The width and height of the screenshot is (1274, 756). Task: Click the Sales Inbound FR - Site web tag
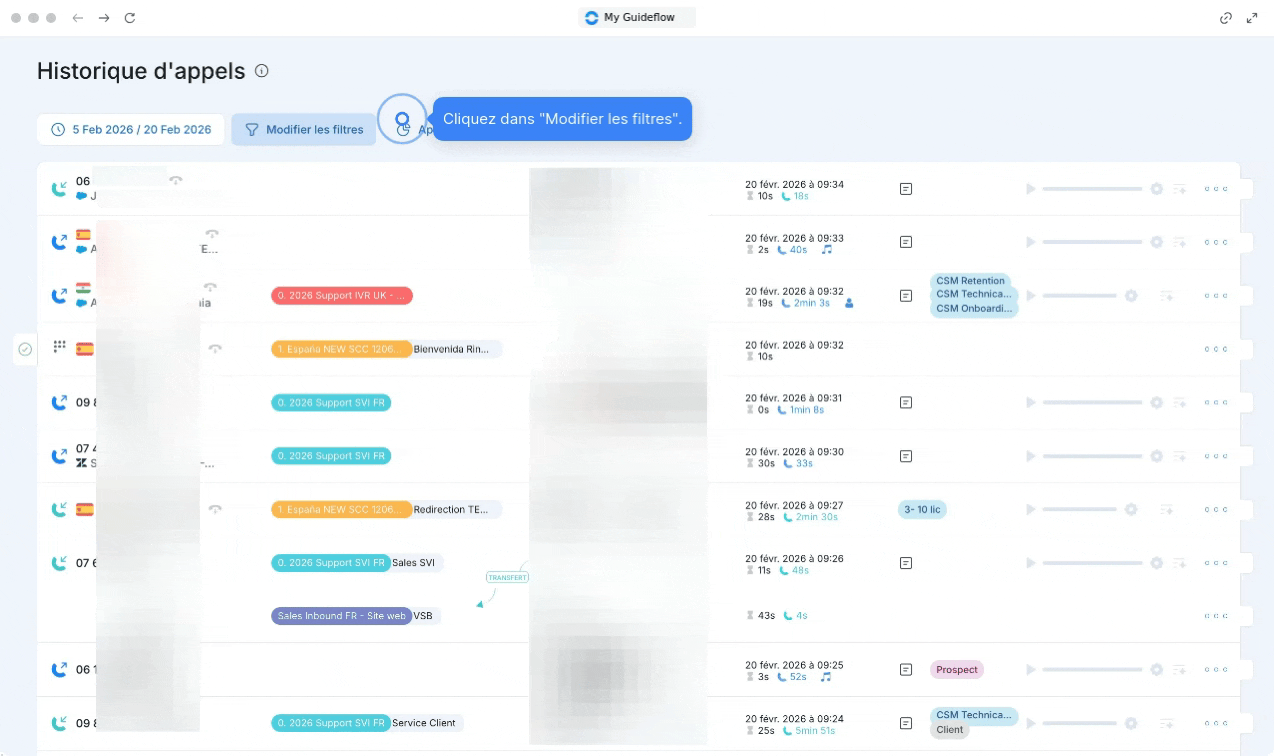click(341, 616)
